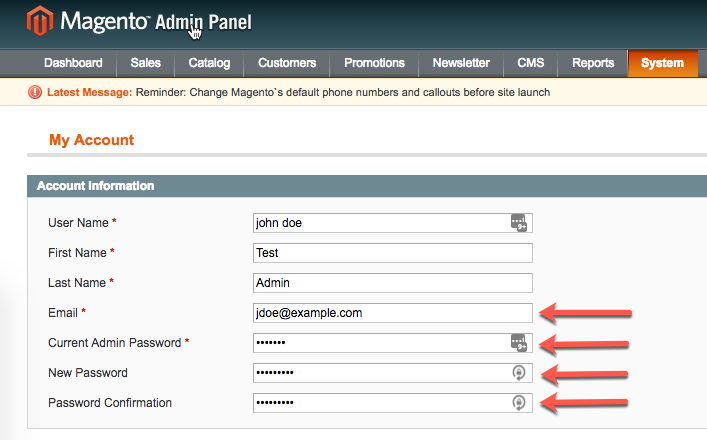
Task: Focus the User Name field containing john doe
Action: [380, 223]
